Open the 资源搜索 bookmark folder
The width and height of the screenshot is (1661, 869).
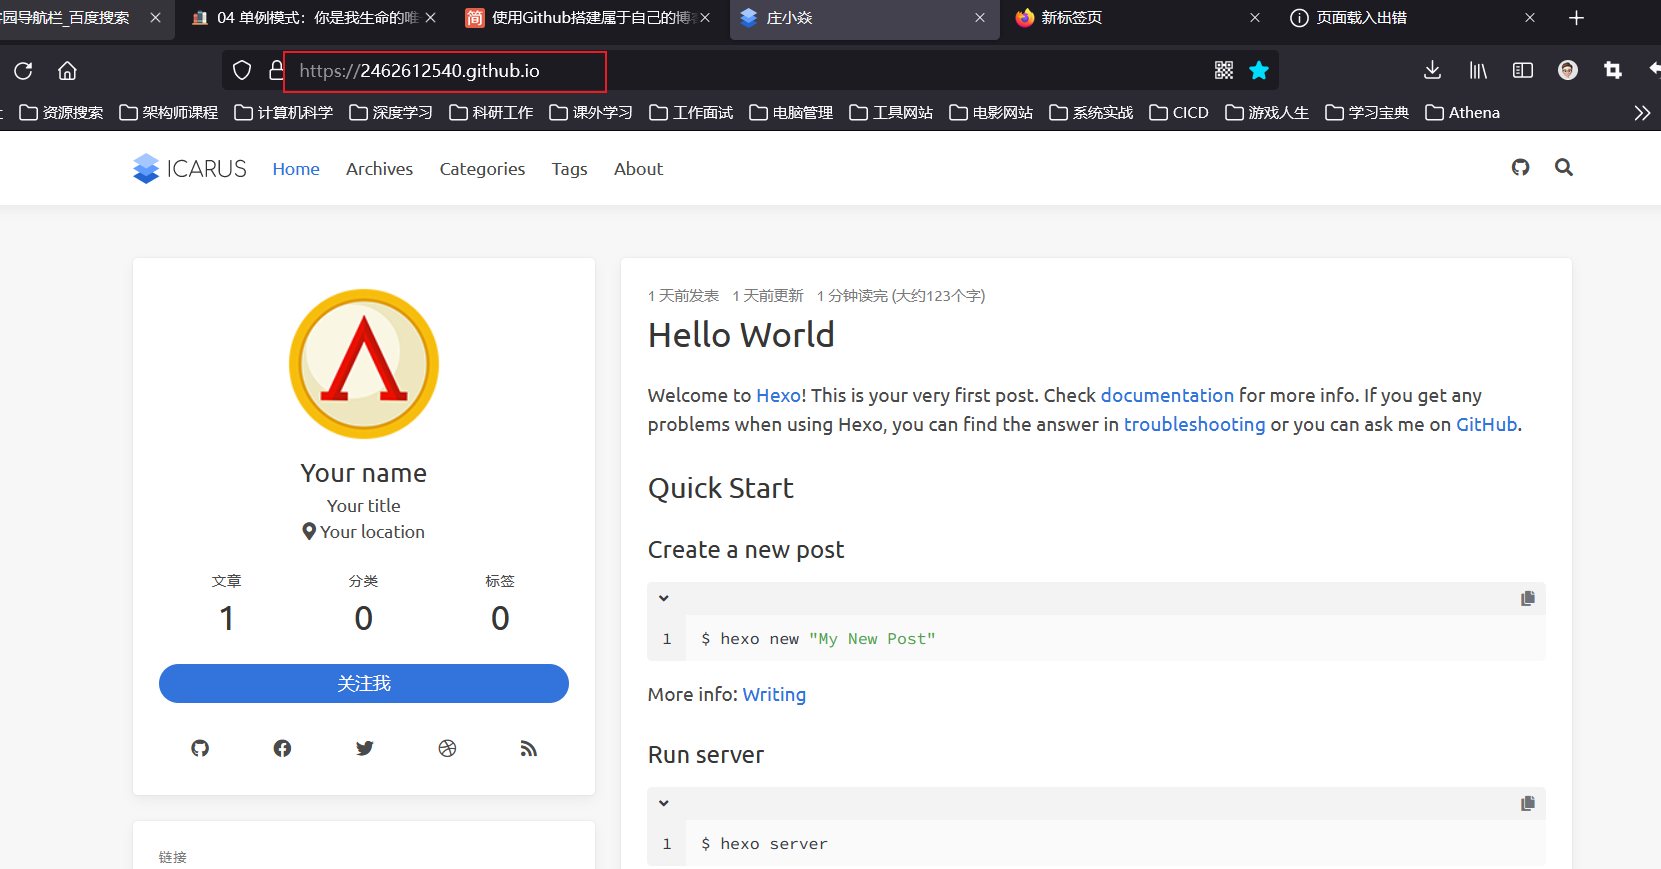pos(61,113)
